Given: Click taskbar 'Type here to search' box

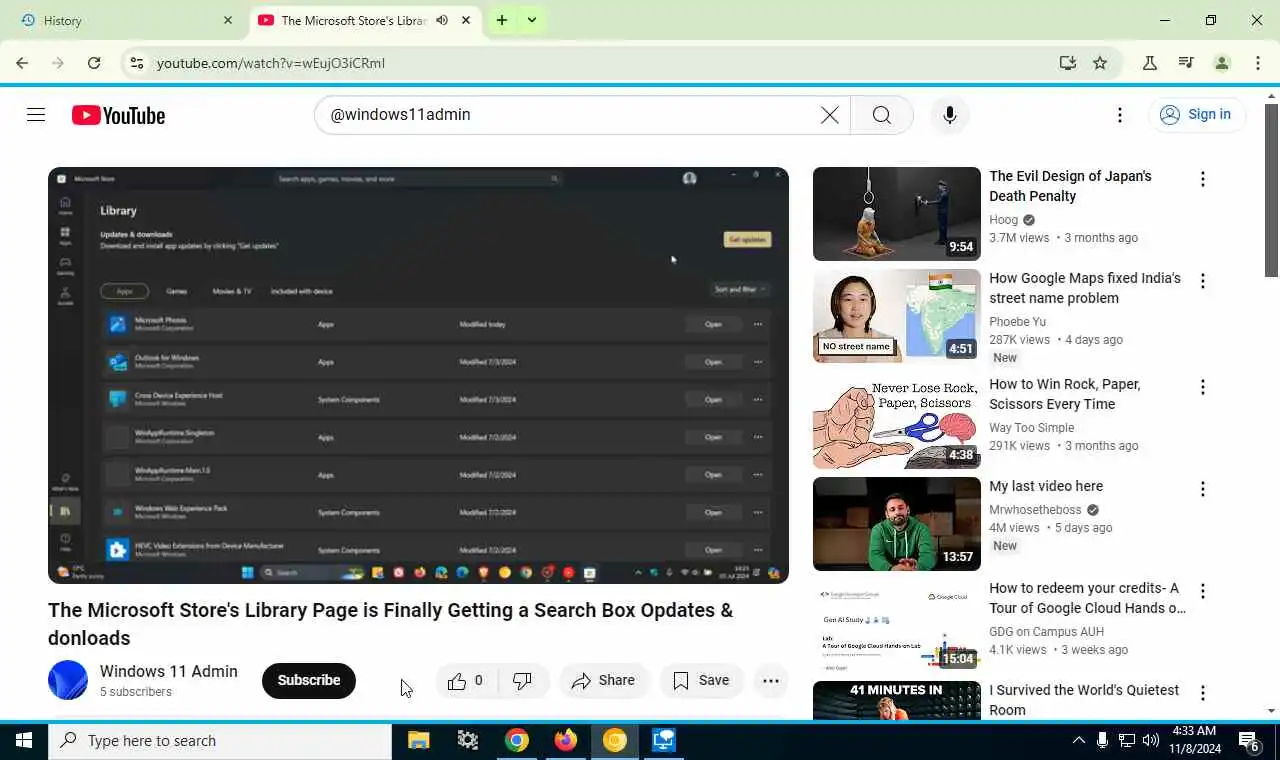Looking at the screenshot, I should (x=220, y=741).
